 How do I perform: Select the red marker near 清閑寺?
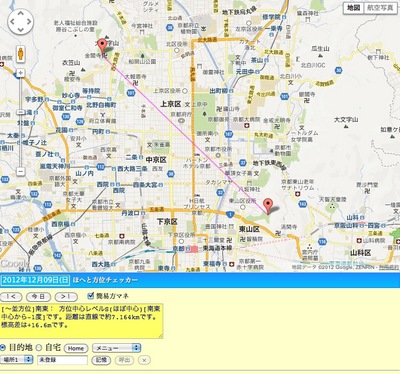pos(268,206)
